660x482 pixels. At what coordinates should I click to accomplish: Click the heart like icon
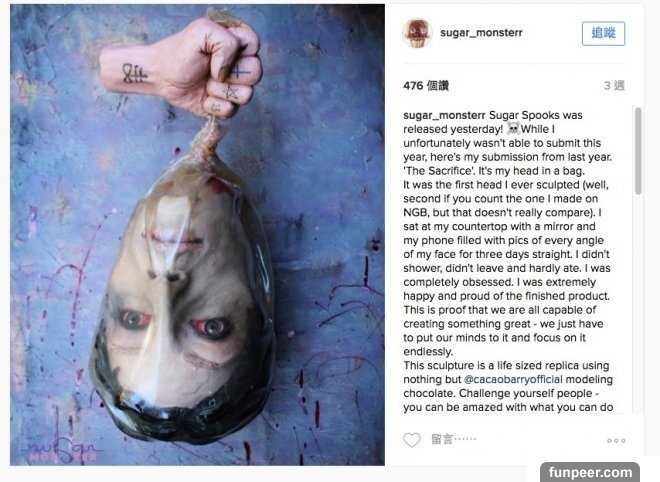[412, 440]
